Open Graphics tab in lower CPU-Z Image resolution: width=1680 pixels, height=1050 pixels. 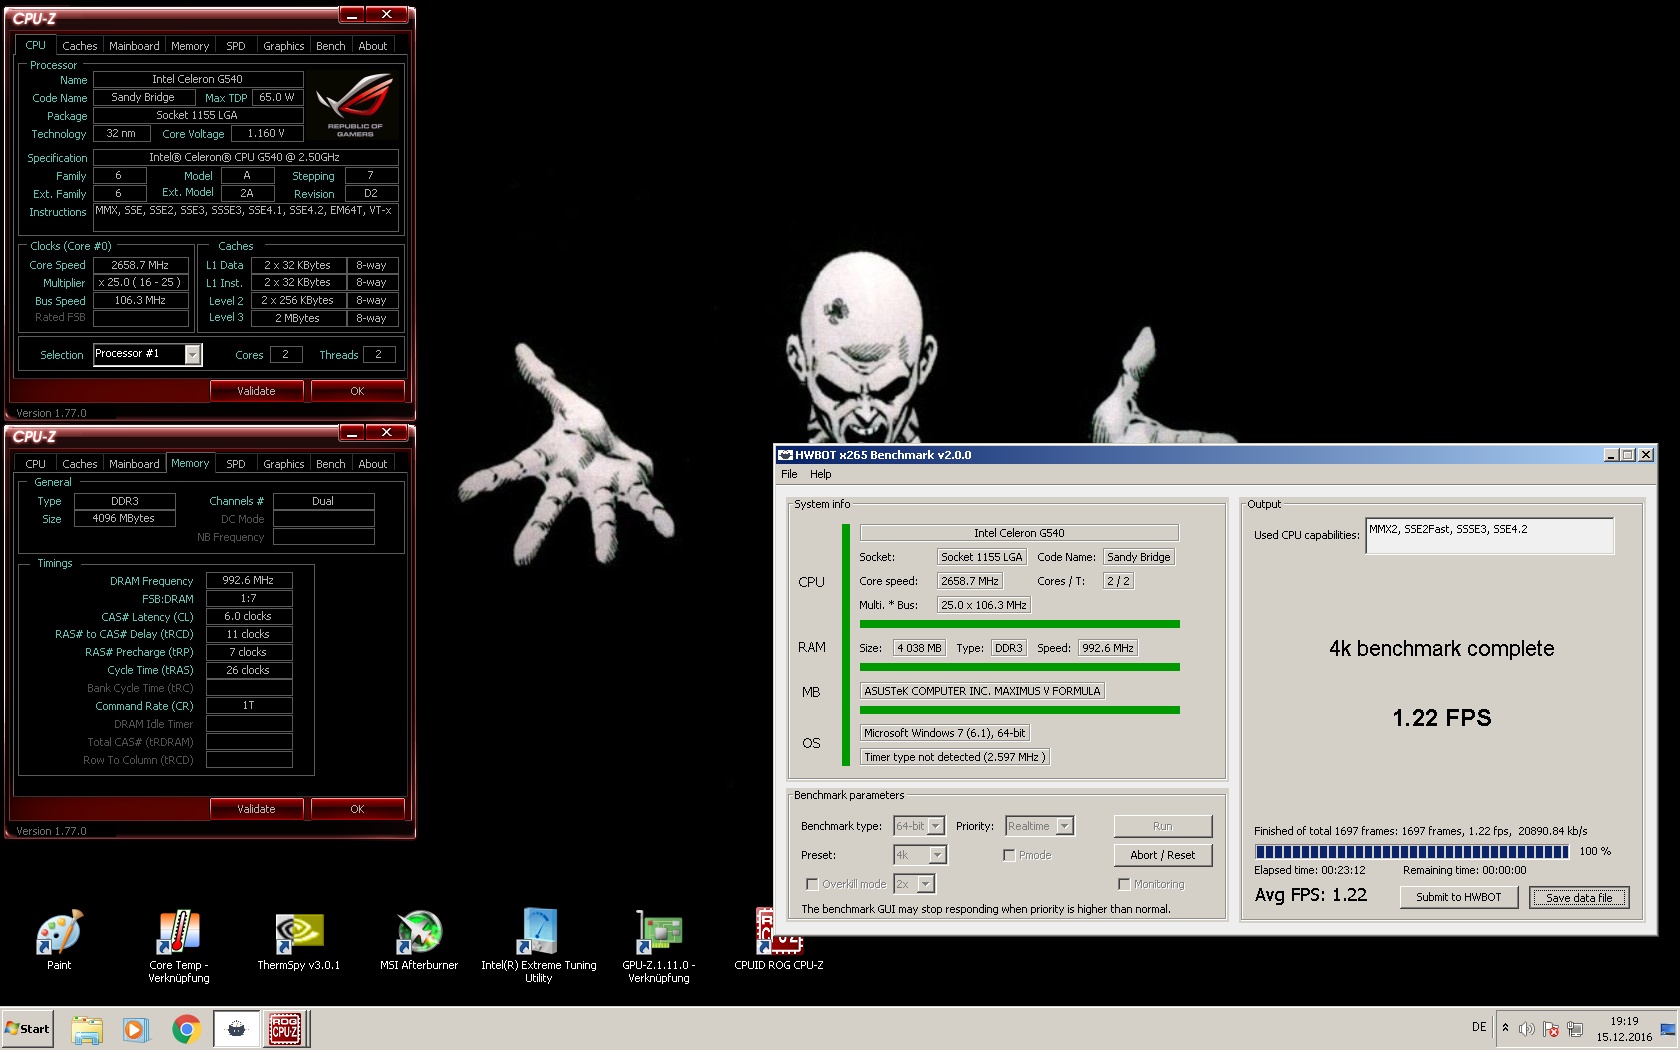pyautogui.click(x=284, y=464)
